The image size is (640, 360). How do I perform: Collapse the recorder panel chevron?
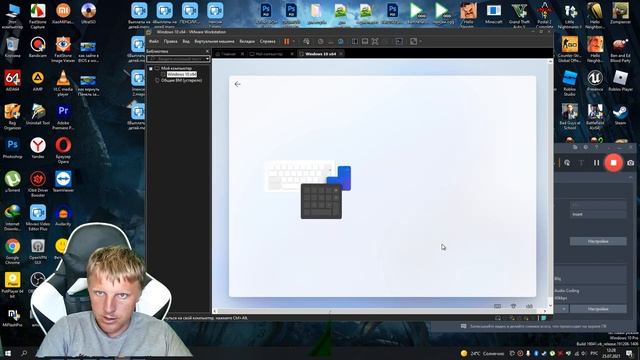[631, 177]
